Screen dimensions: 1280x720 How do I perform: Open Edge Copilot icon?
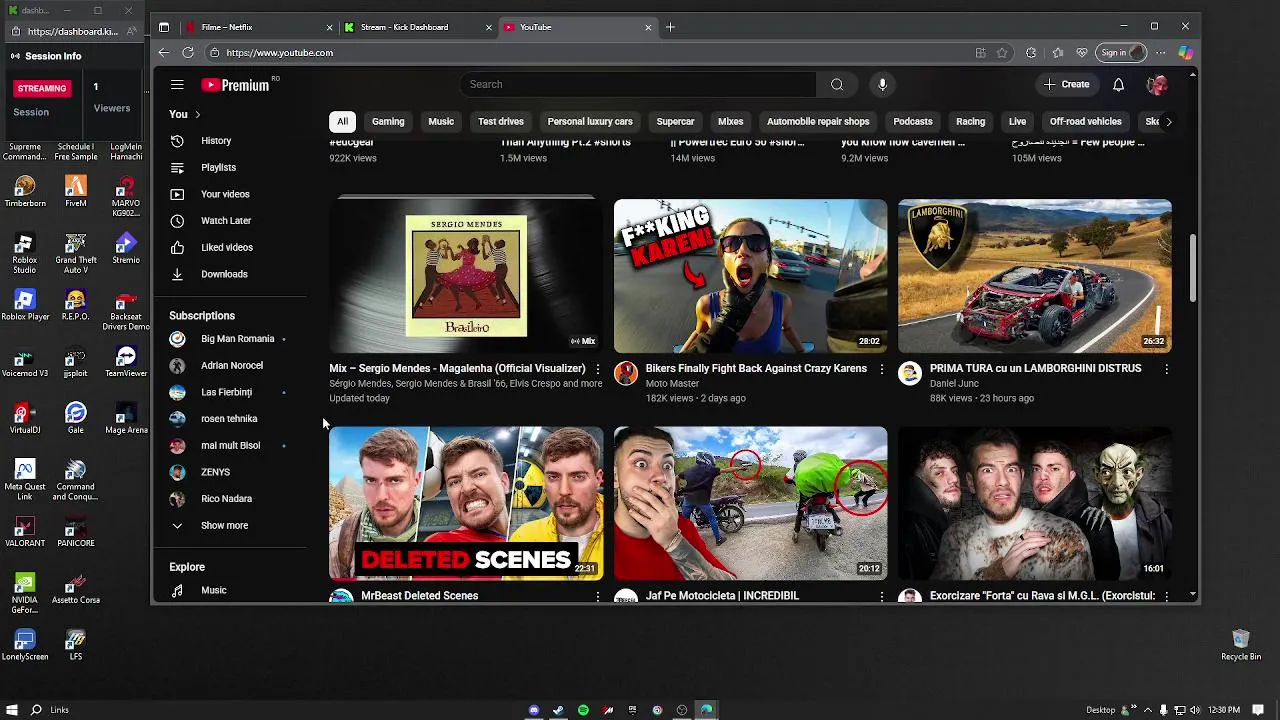click(x=1185, y=53)
